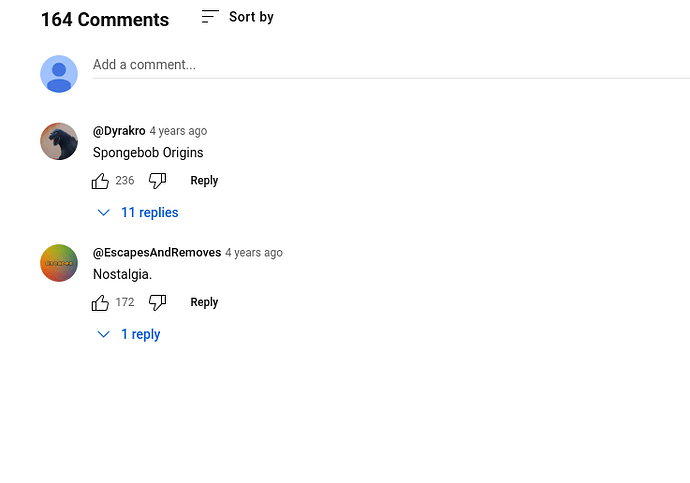Screen dimensions: 690x483
Task: Click the chevron beside 11 replies
Action: [x=103, y=213]
